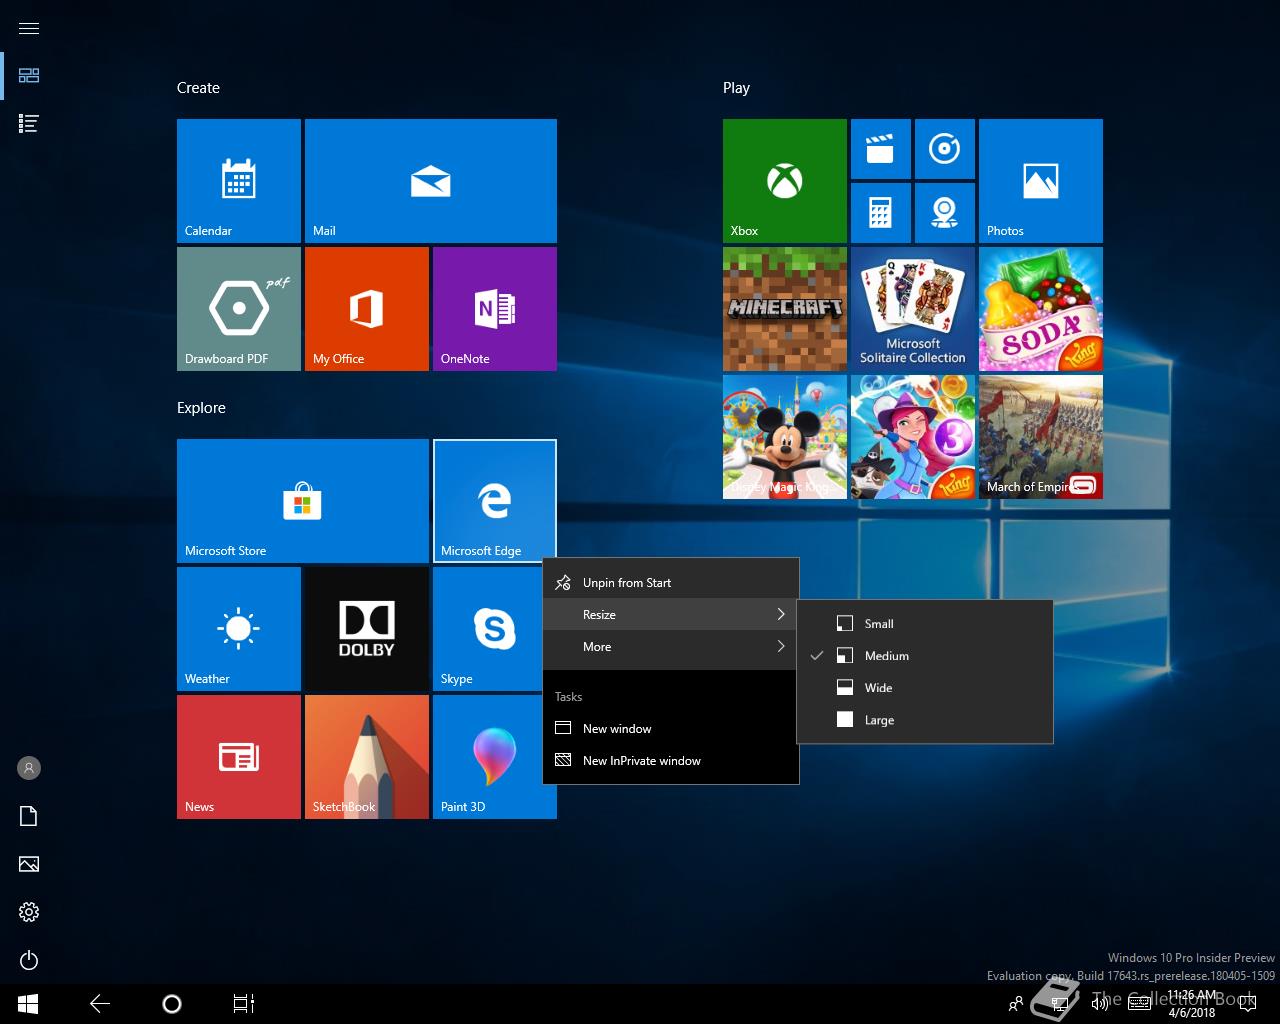This screenshot has height=1024, width=1280.
Task: Open the Weather tile
Action: pyautogui.click(x=239, y=629)
